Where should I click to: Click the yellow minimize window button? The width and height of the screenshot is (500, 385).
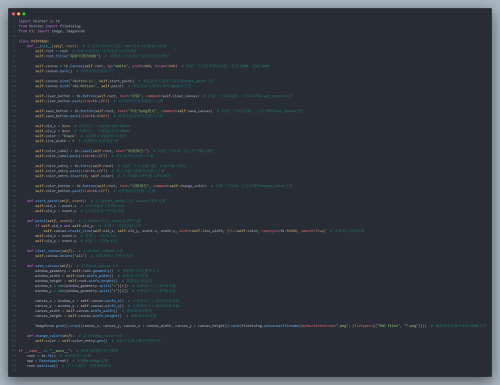point(19,14)
